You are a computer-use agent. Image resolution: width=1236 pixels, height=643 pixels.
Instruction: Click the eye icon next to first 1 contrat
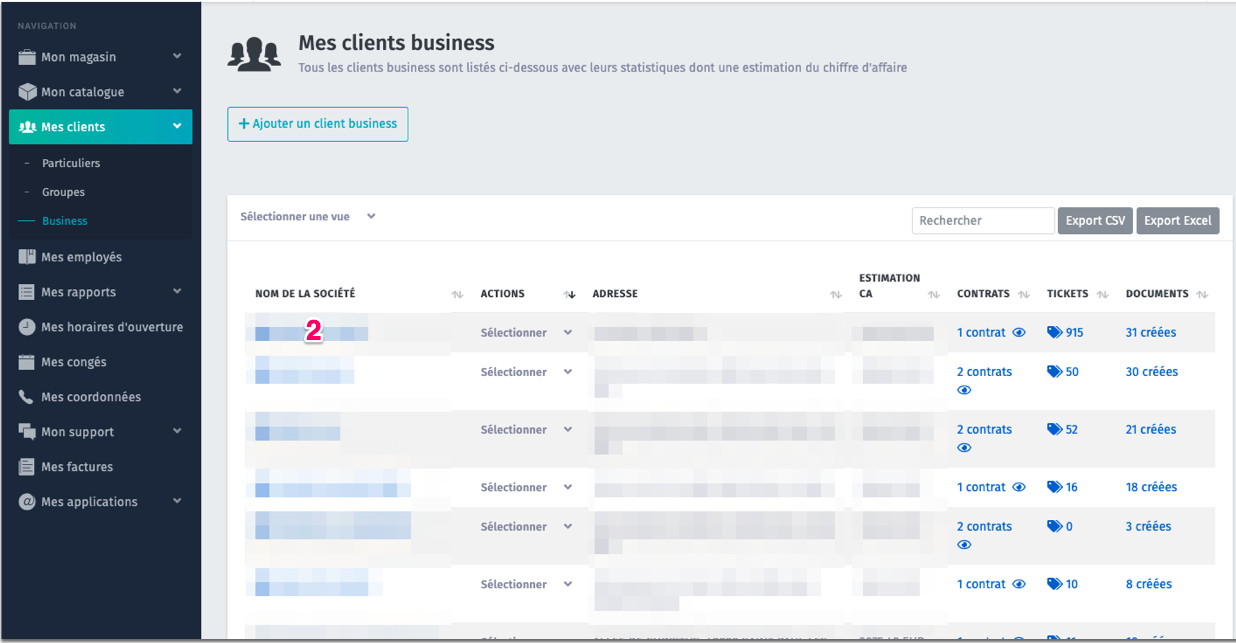(1019, 333)
